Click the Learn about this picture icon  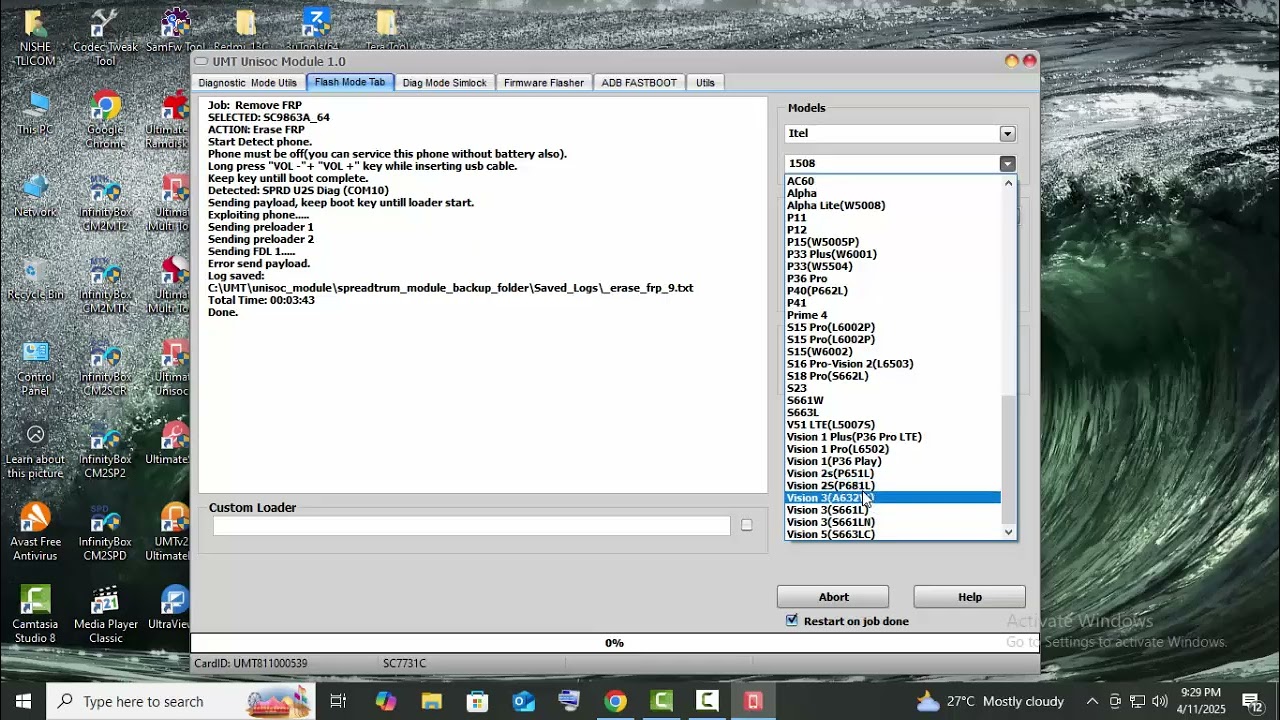point(35,451)
